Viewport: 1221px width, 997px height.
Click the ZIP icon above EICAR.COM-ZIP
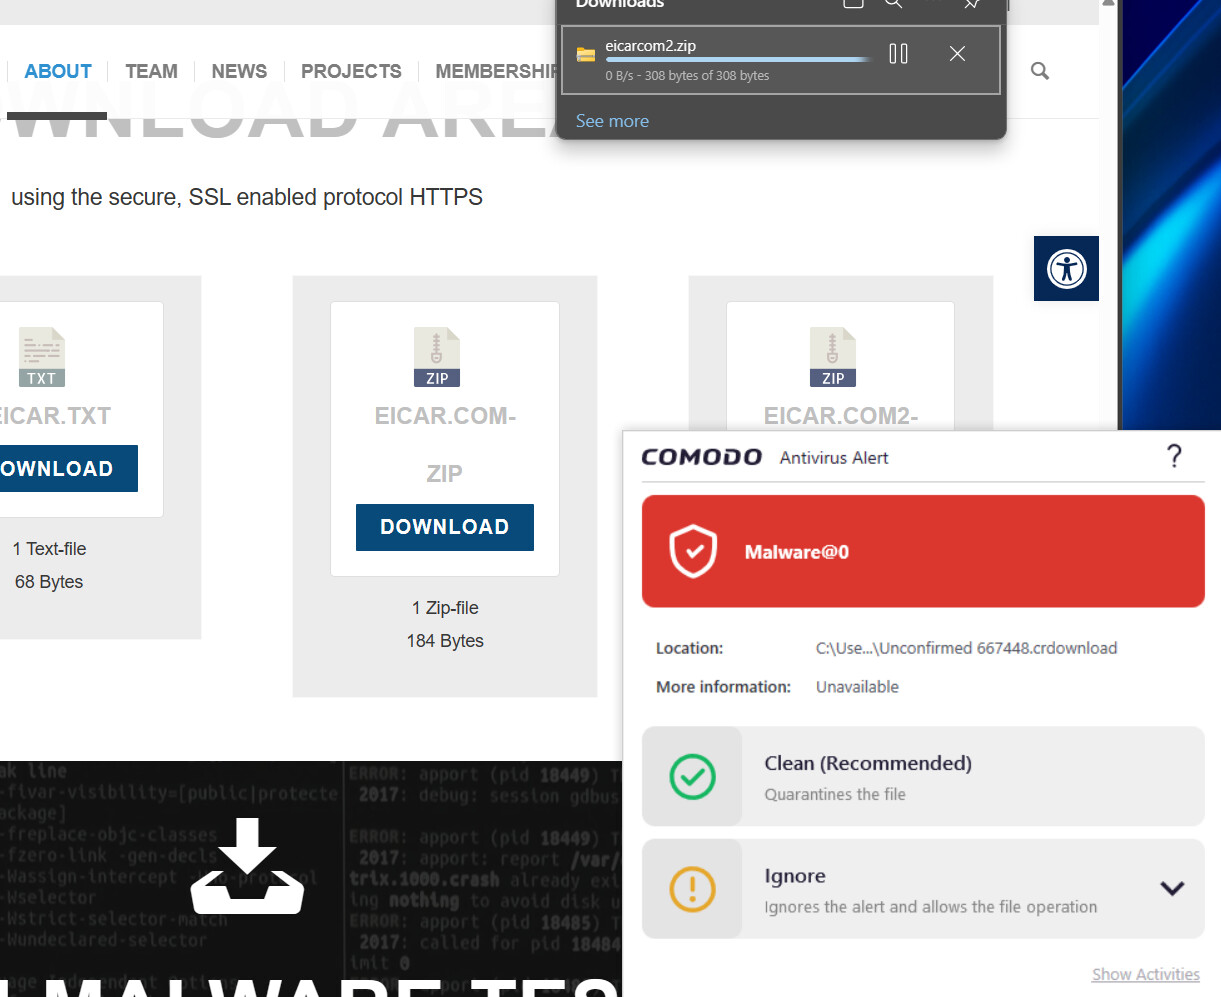pyautogui.click(x=437, y=357)
